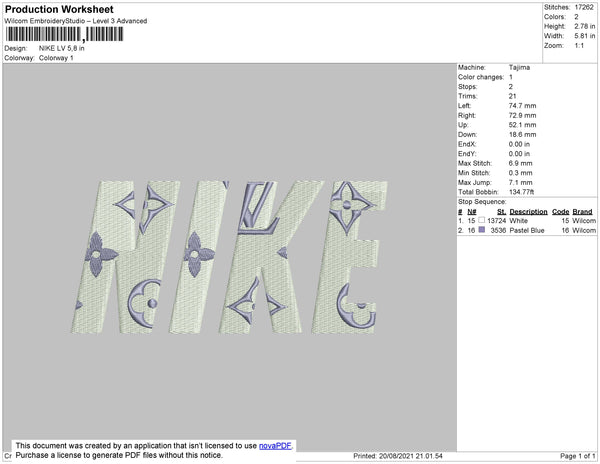
Task: Click the Trims value 21
Action: click(512, 96)
